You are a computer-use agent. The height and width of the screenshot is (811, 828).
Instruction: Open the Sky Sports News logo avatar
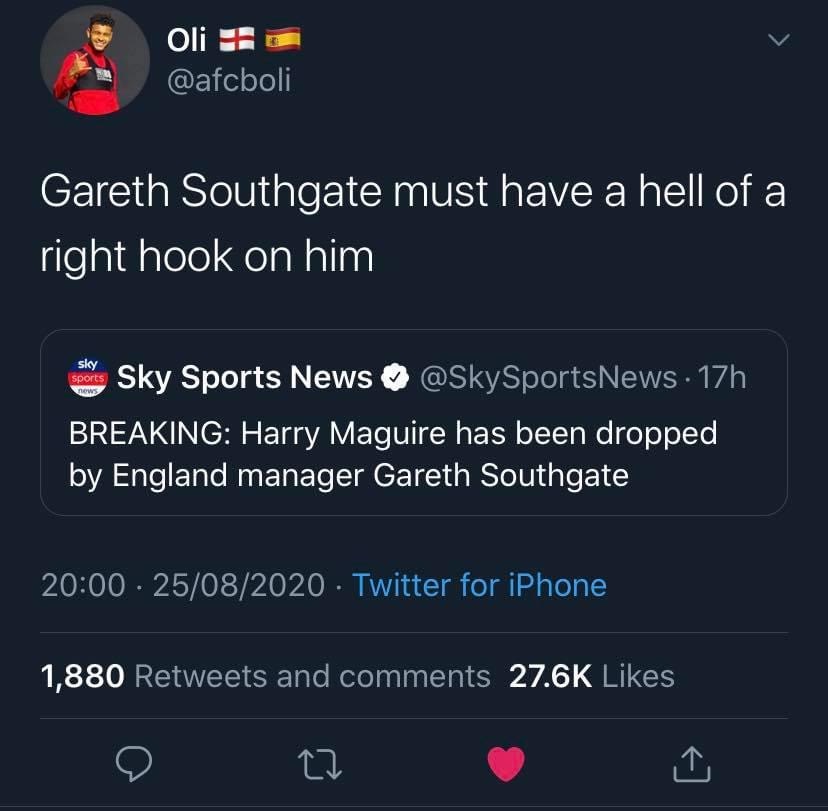(88, 377)
